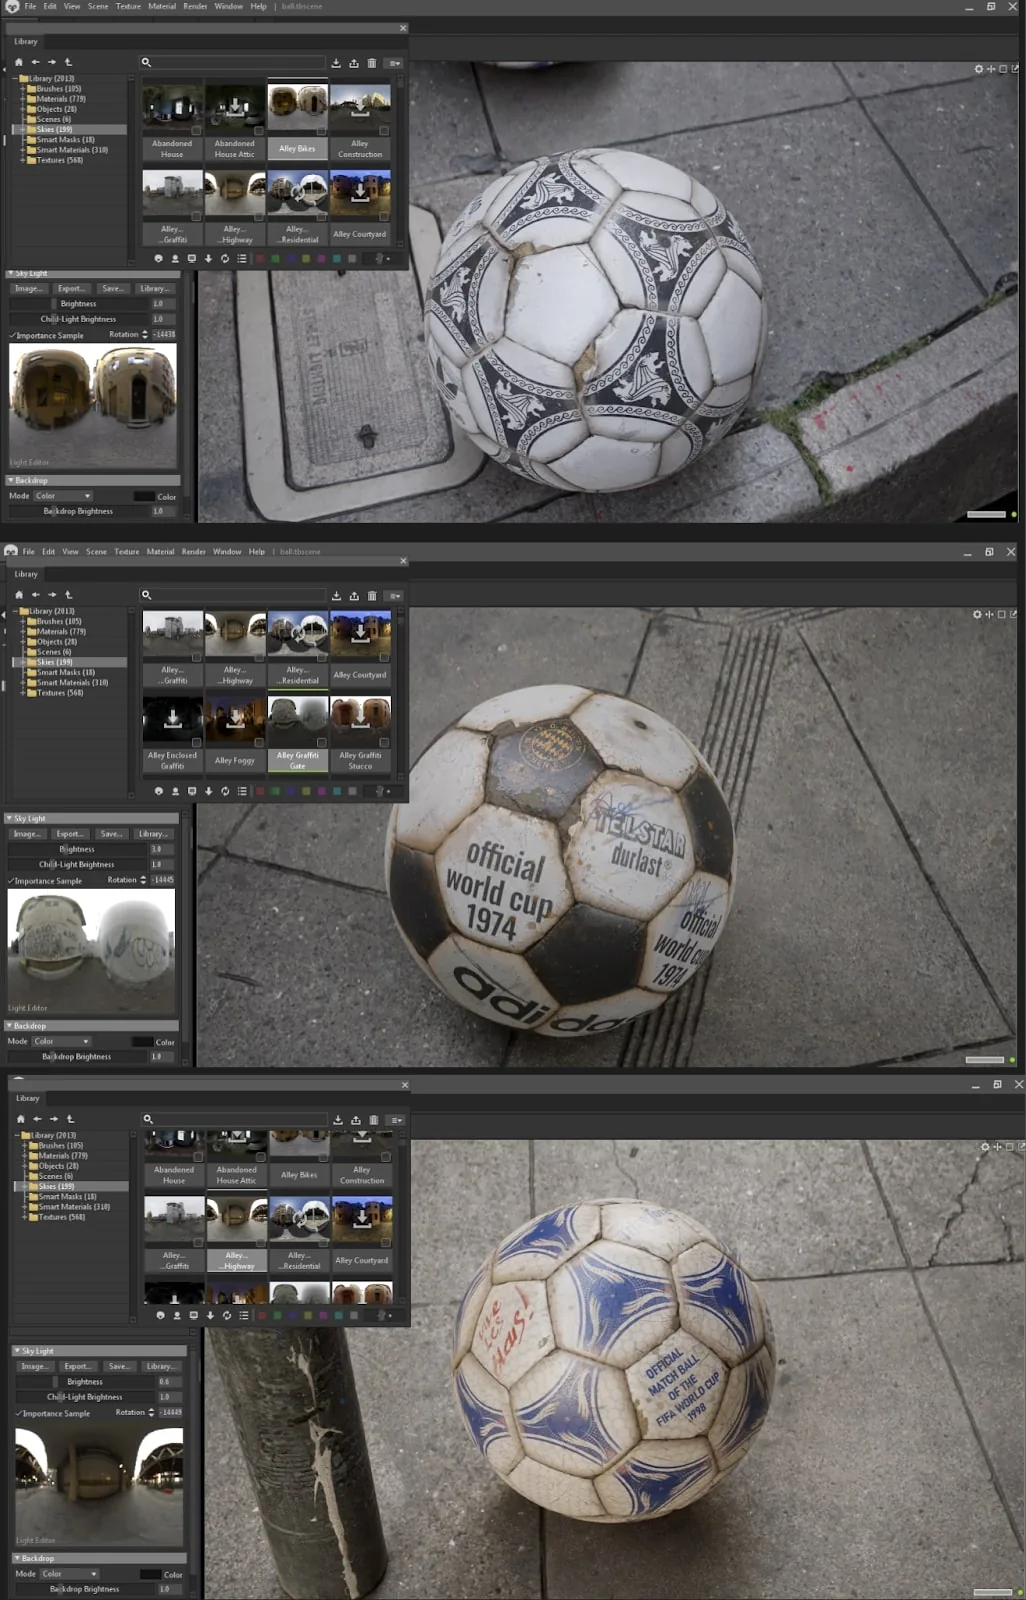This screenshot has height=1600, width=1026.
Task: Tick the Alley Enclosed Graffiti thumbnail checkbox
Action: [196, 743]
